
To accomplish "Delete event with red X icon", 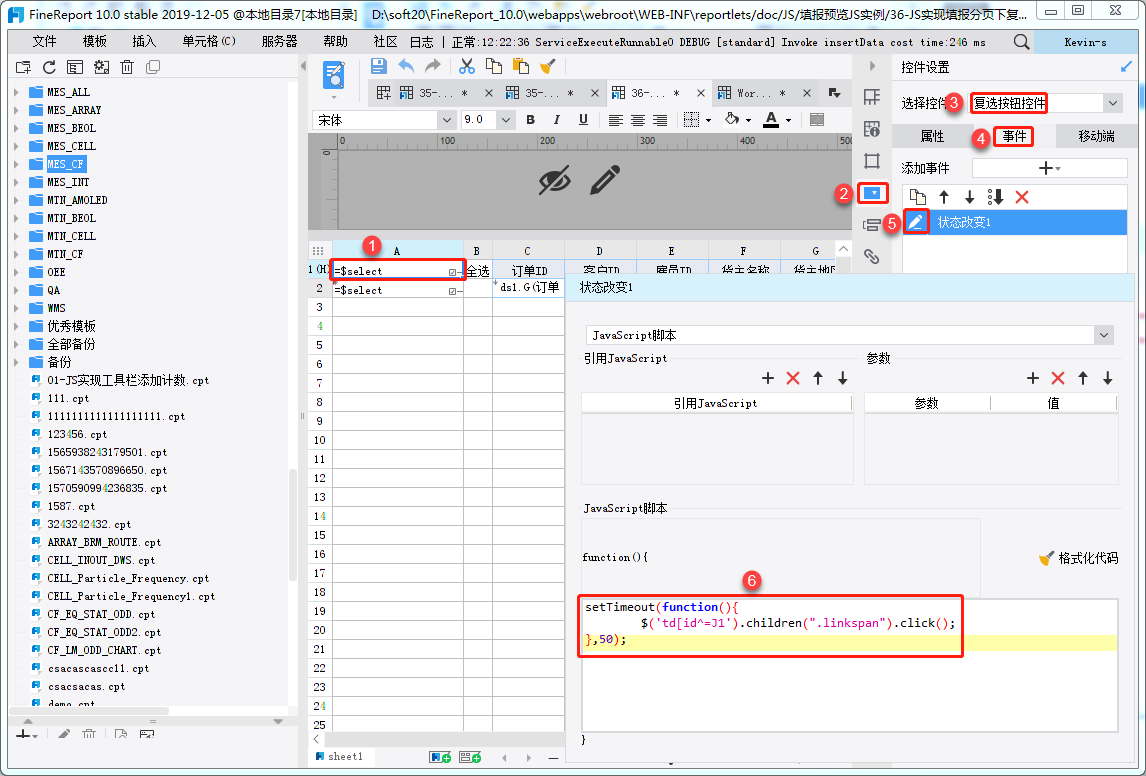I will pos(1022,197).
